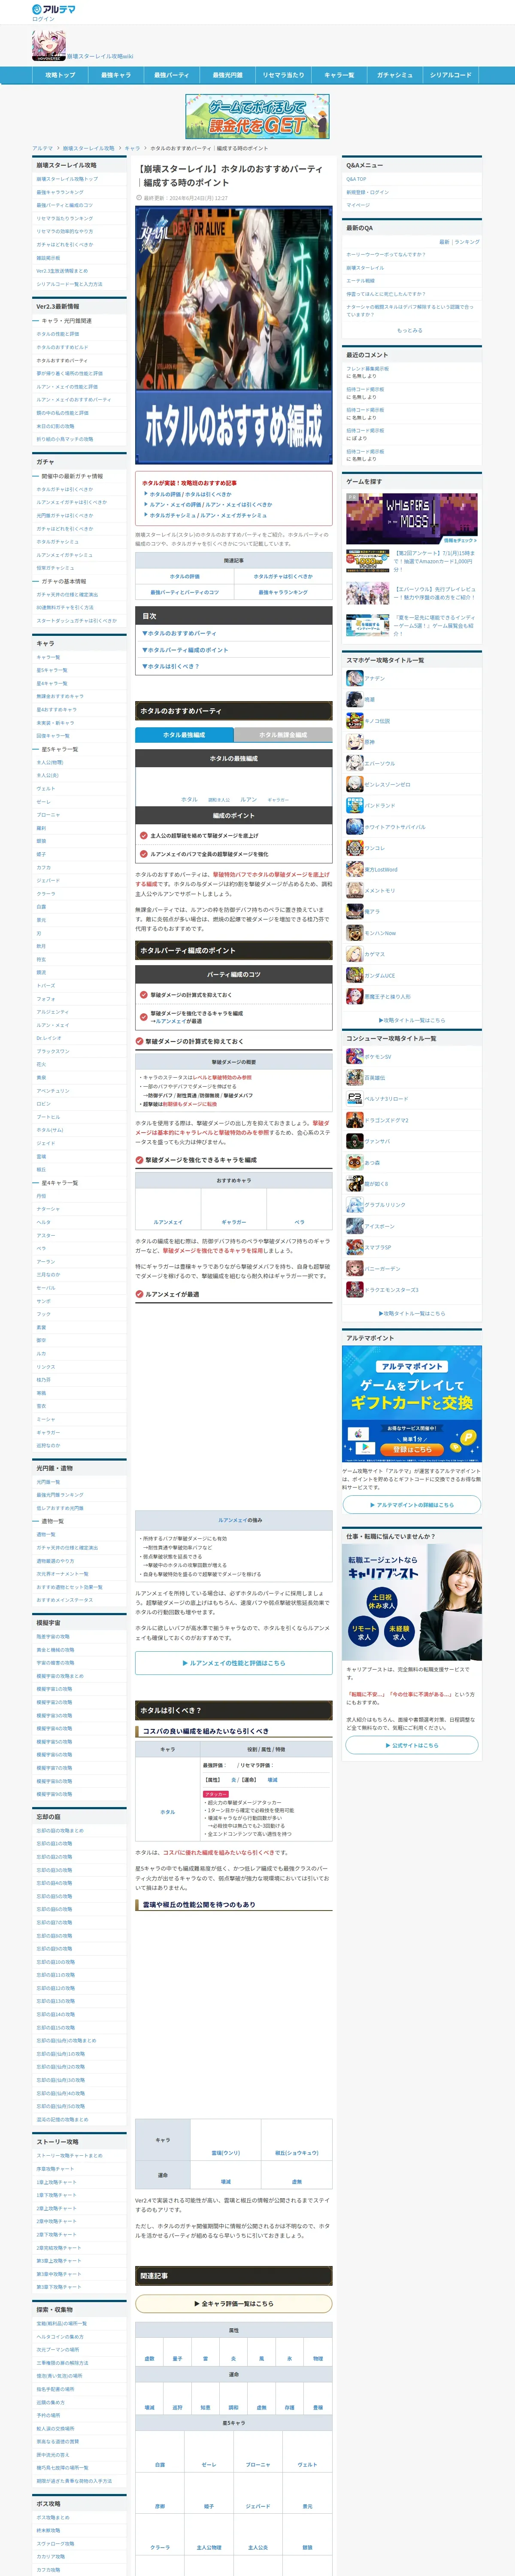Click the エバーソウル game icon
This screenshot has width=515, height=2576.
(x=354, y=763)
